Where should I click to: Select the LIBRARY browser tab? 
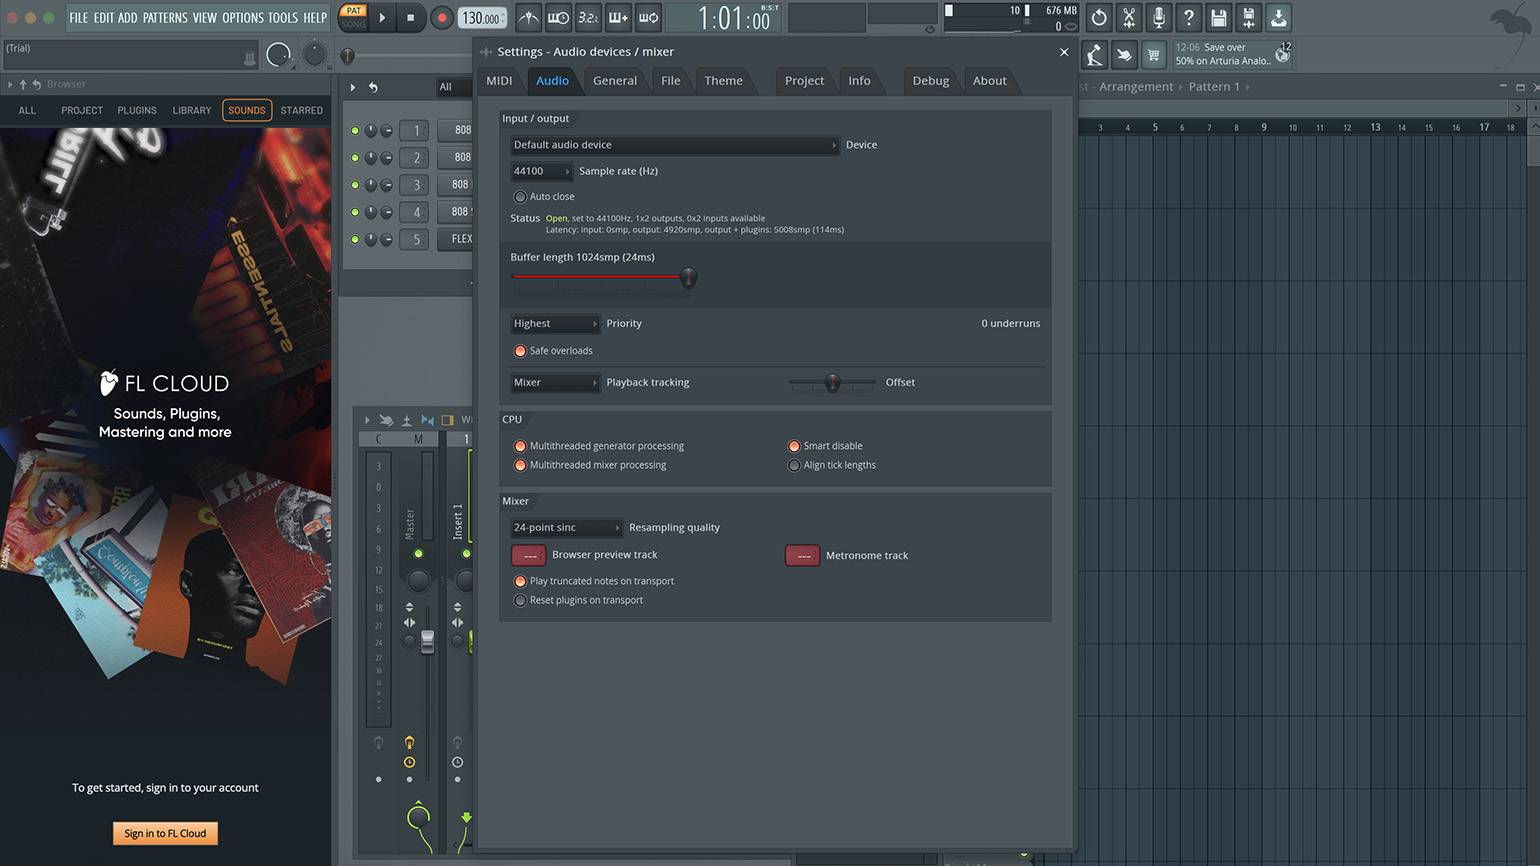click(x=192, y=110)
